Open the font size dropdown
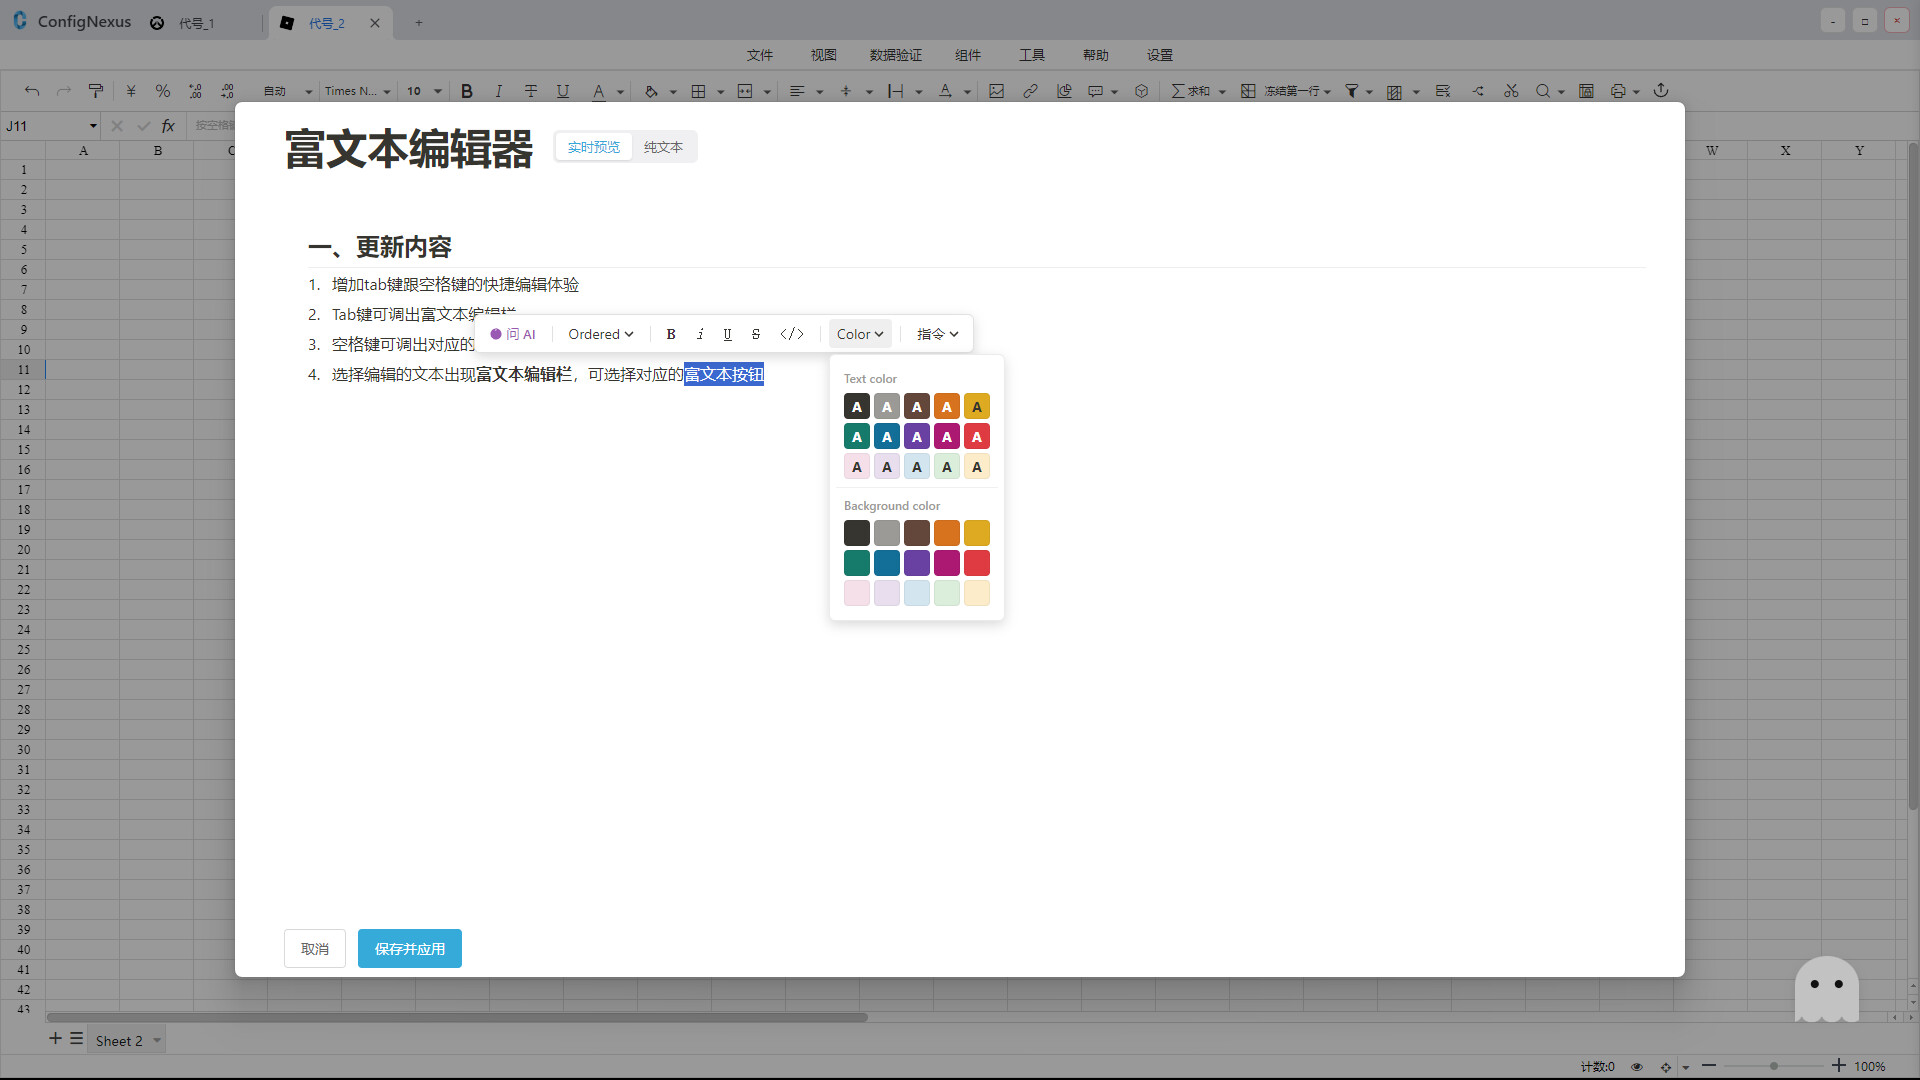 click(x=422, y=91)
